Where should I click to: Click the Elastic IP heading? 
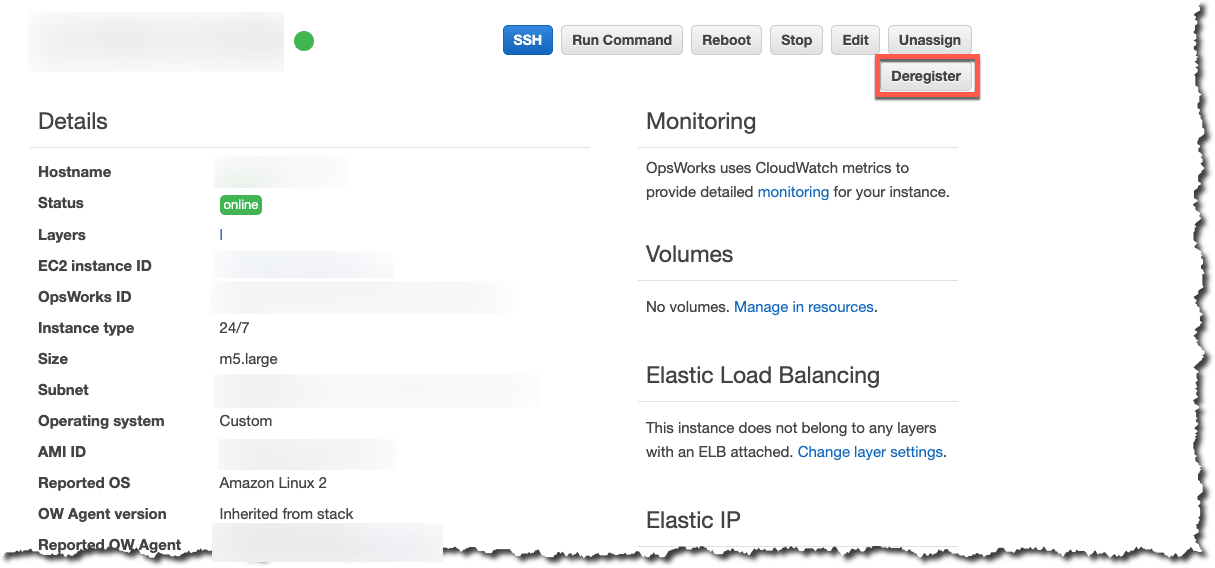click(x=693, y=520)
